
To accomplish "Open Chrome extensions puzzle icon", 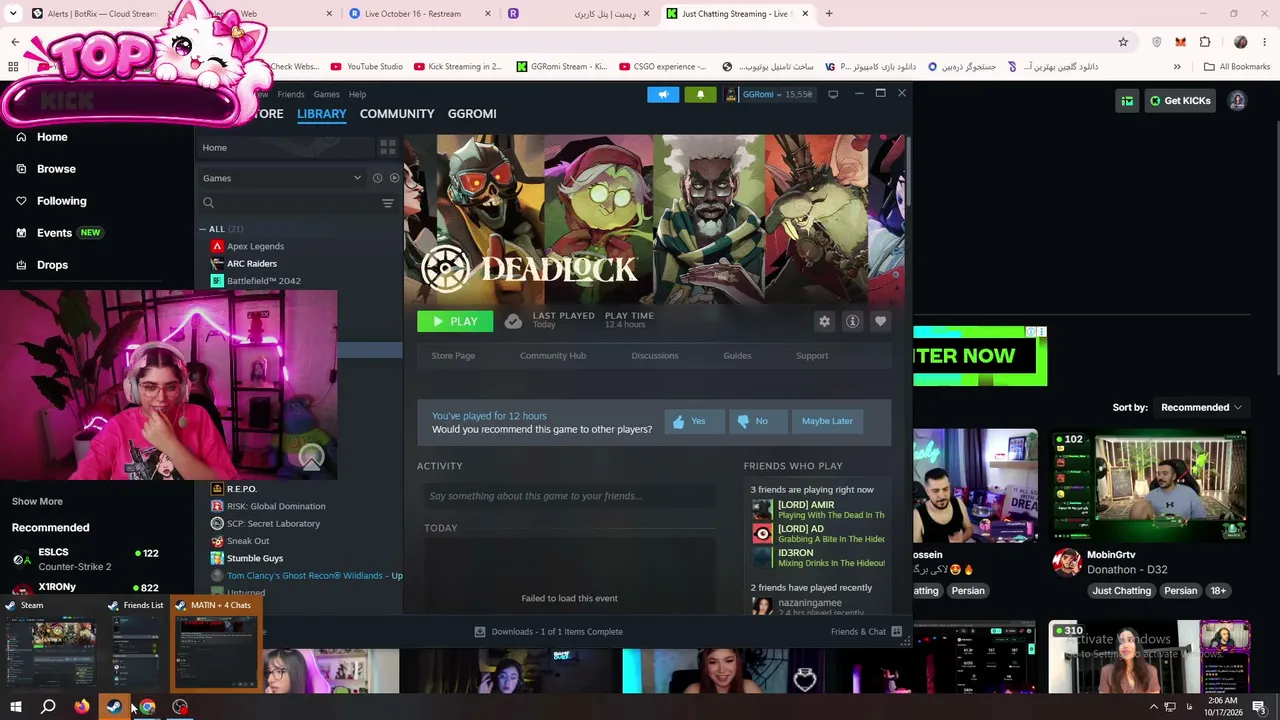I will [1205, 42].
